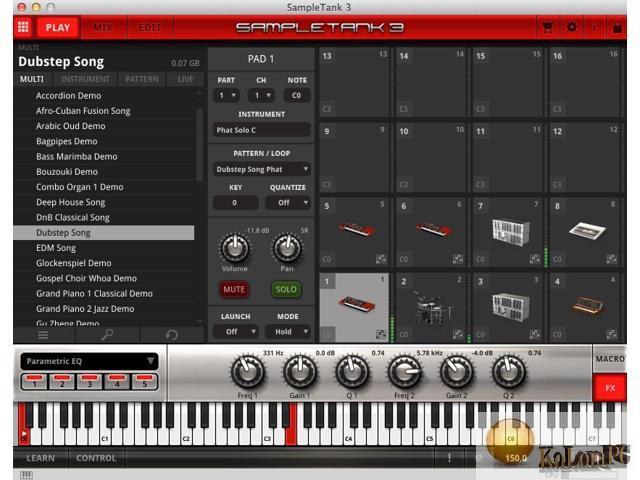The image size is (640, 480).
Task: Click pattern icon on pad 5
Action: pos(381,259)
